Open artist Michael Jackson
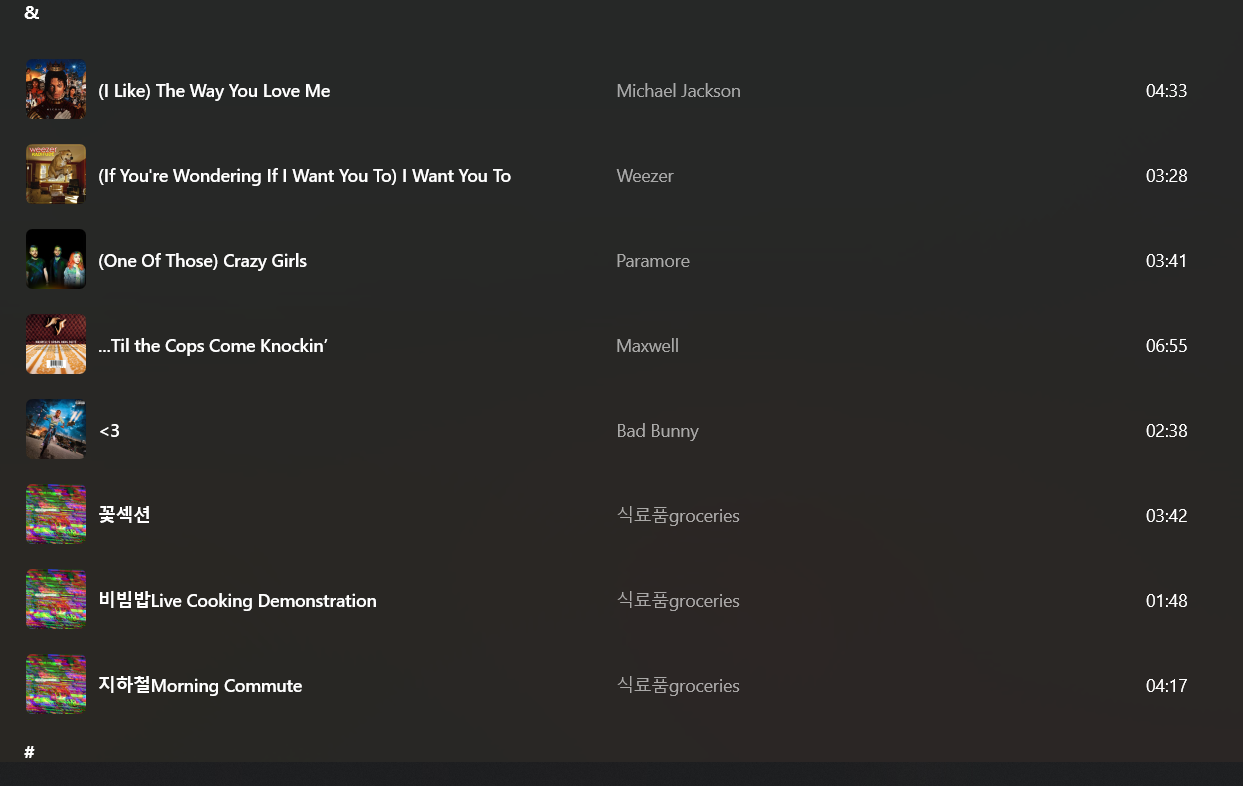Screen dimensions: 1243x786 tap(678, 91)
